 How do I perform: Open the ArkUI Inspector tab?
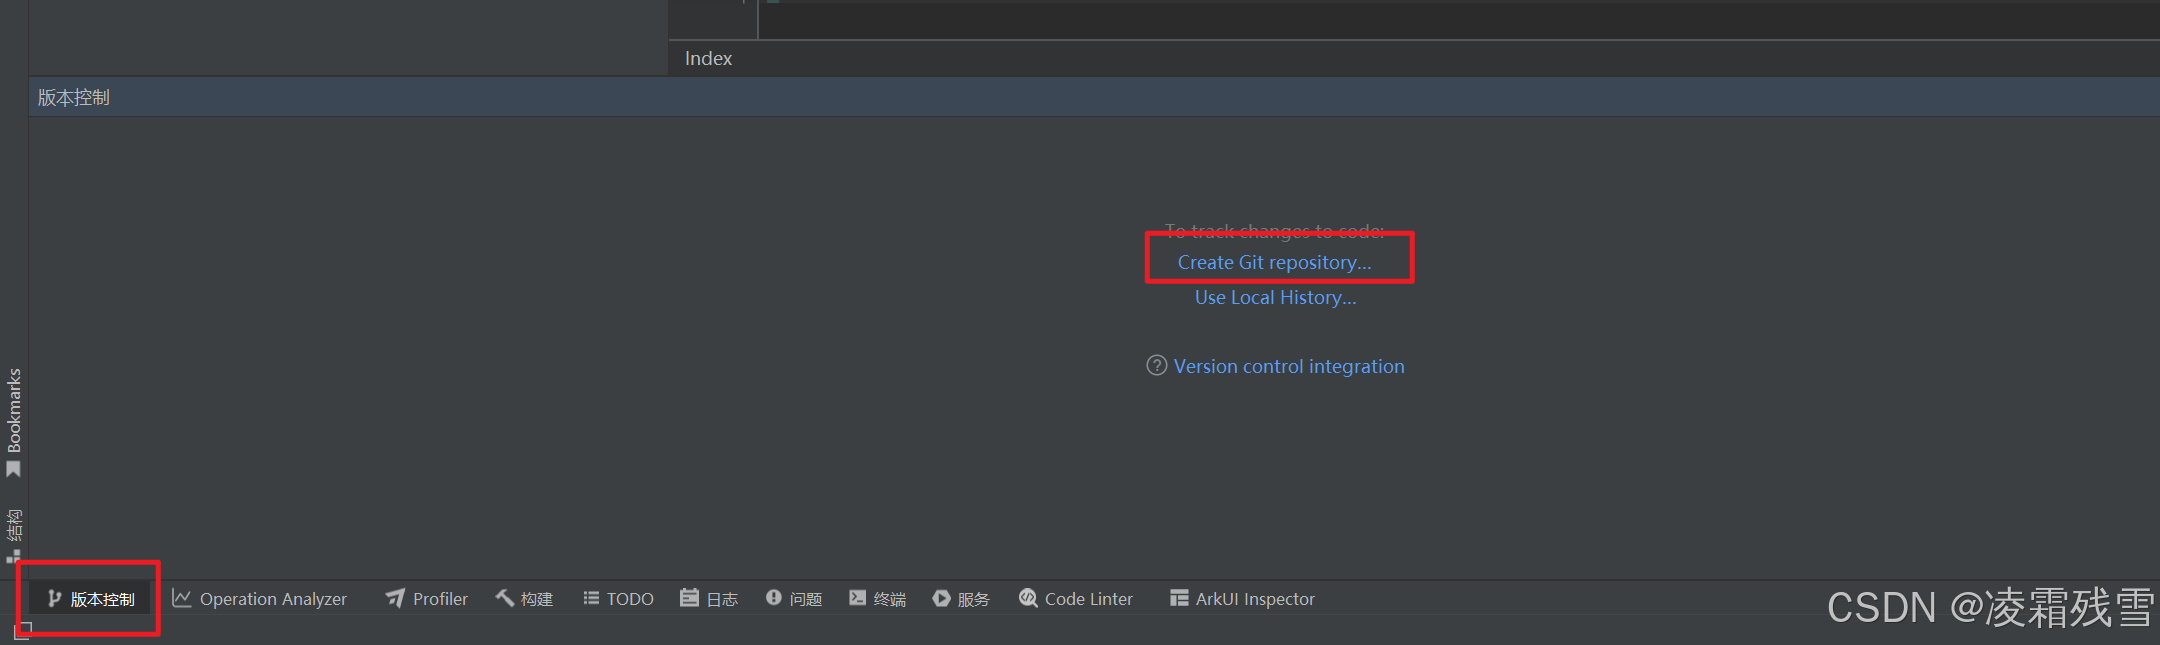pyautogui.click(x=1242, y=599)
